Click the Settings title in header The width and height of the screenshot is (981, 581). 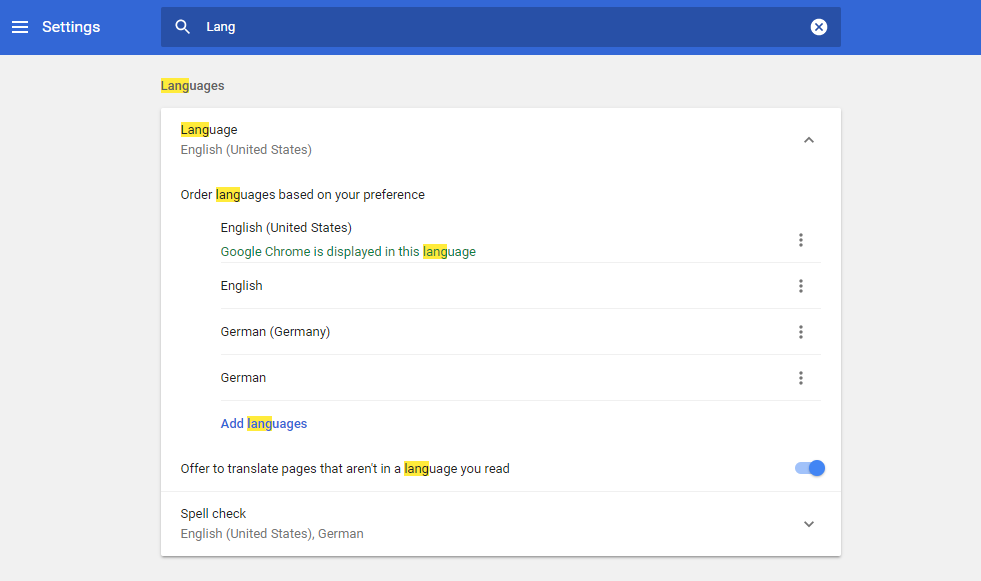tap(71, 27)
